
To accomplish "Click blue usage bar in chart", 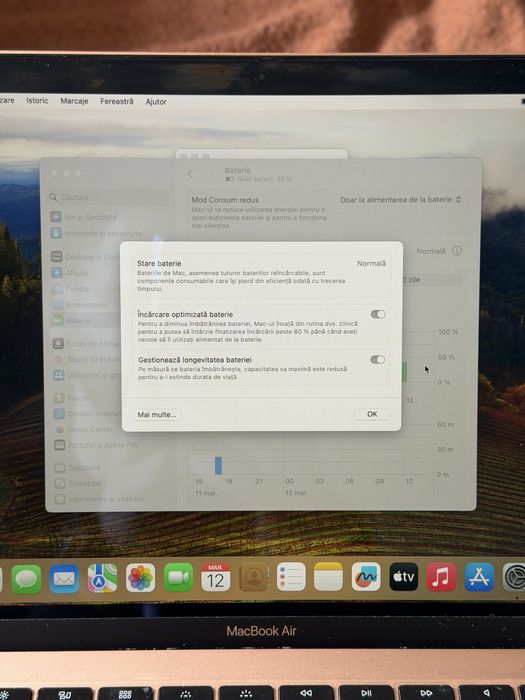I will pyautogui.click(x=218, y=465).
